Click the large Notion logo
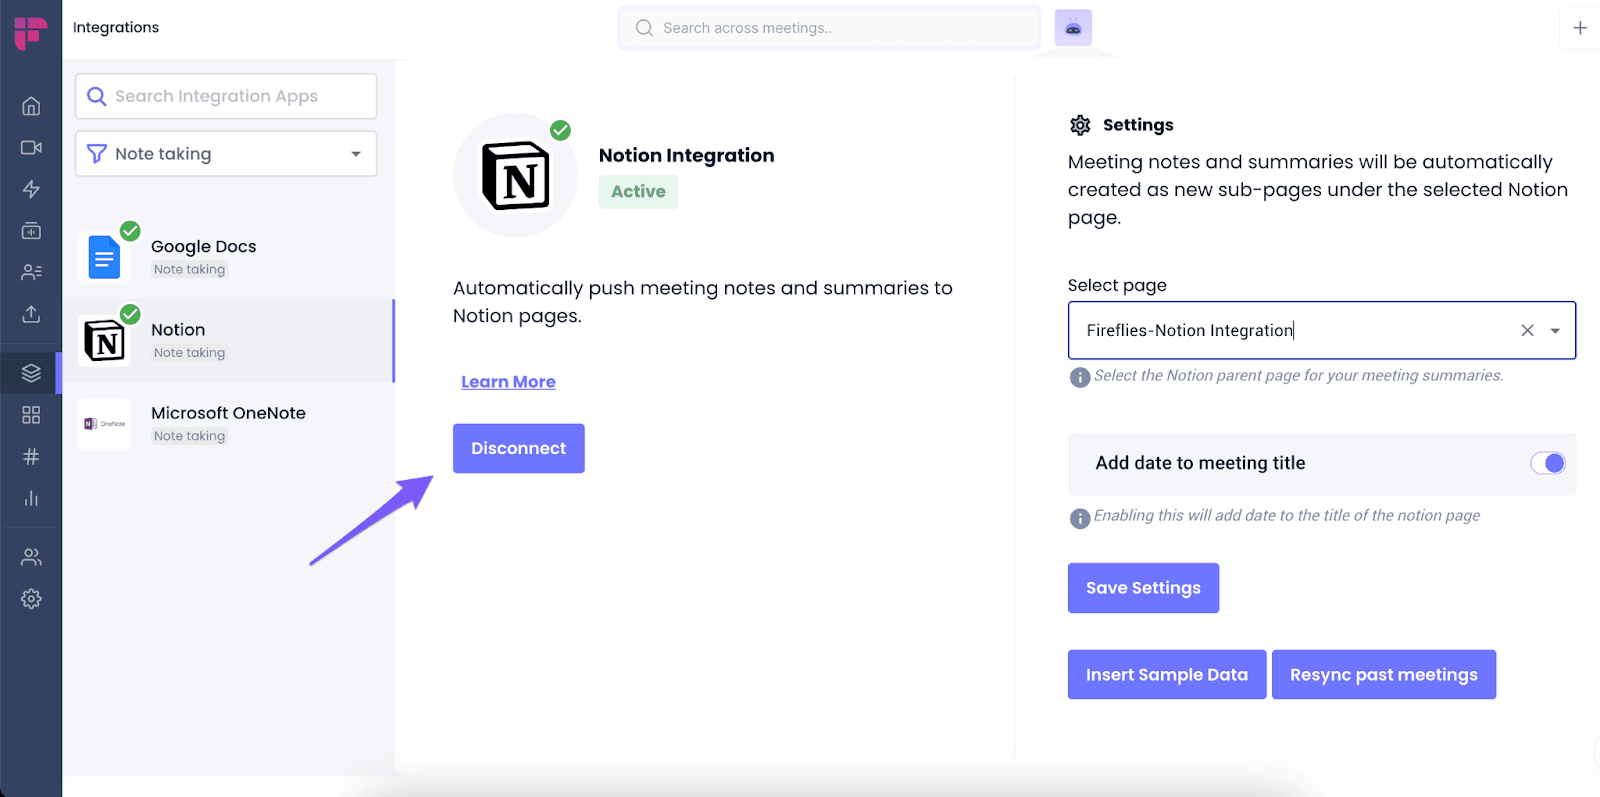 tap(516, 176)
